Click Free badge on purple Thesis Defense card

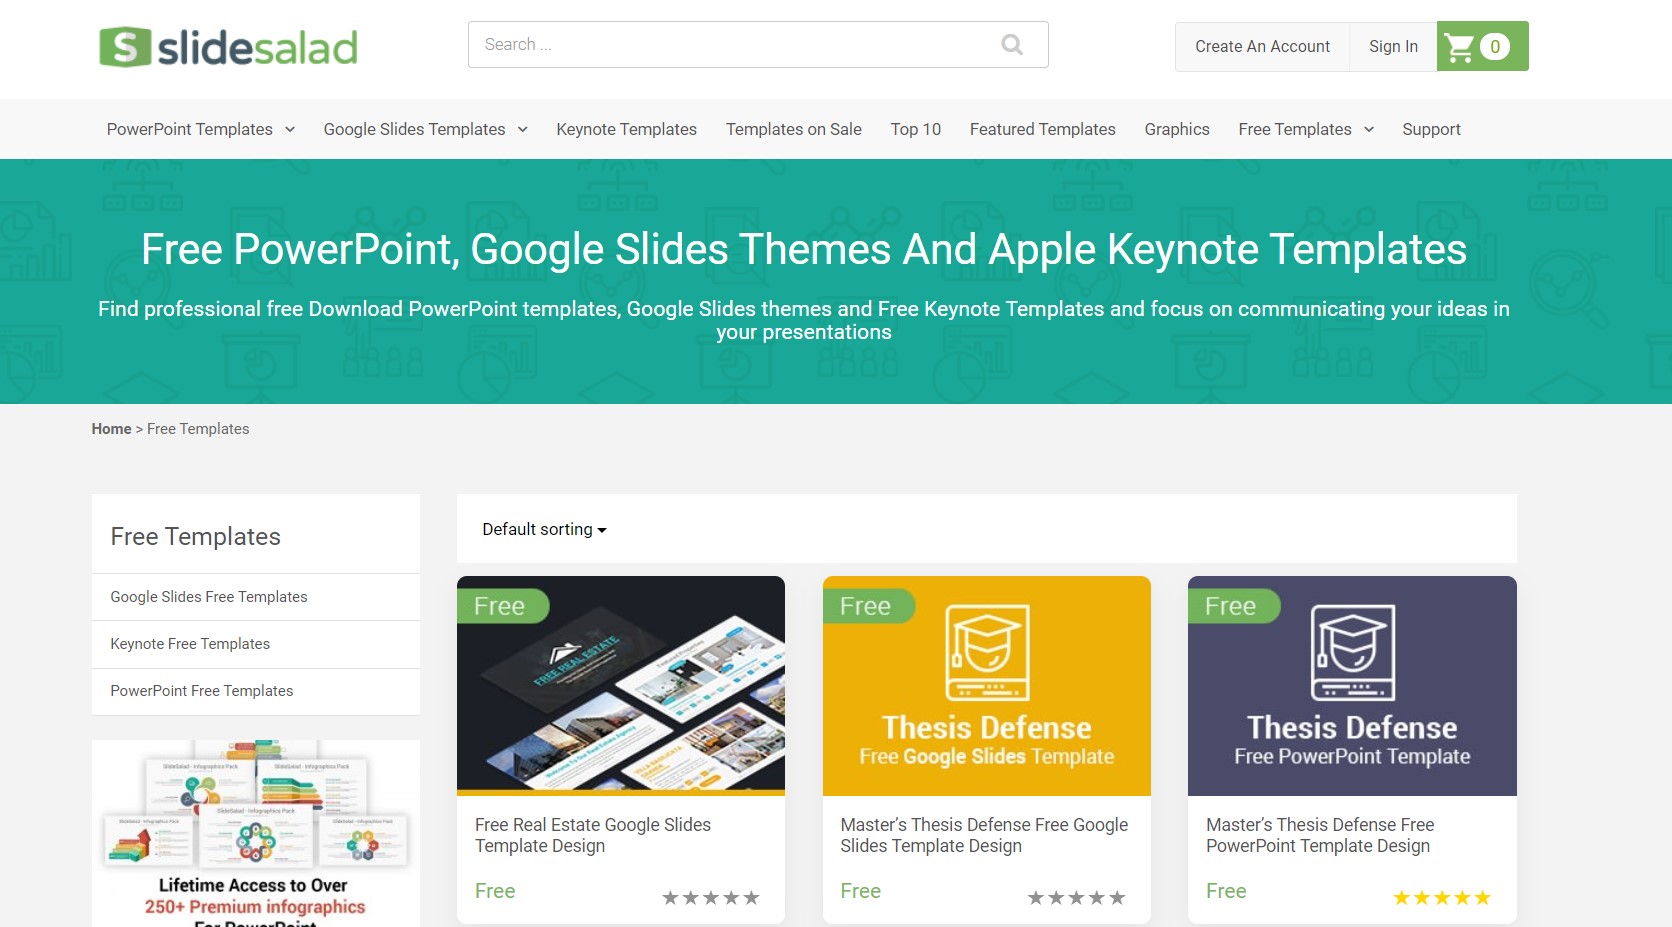(1233, 606)
